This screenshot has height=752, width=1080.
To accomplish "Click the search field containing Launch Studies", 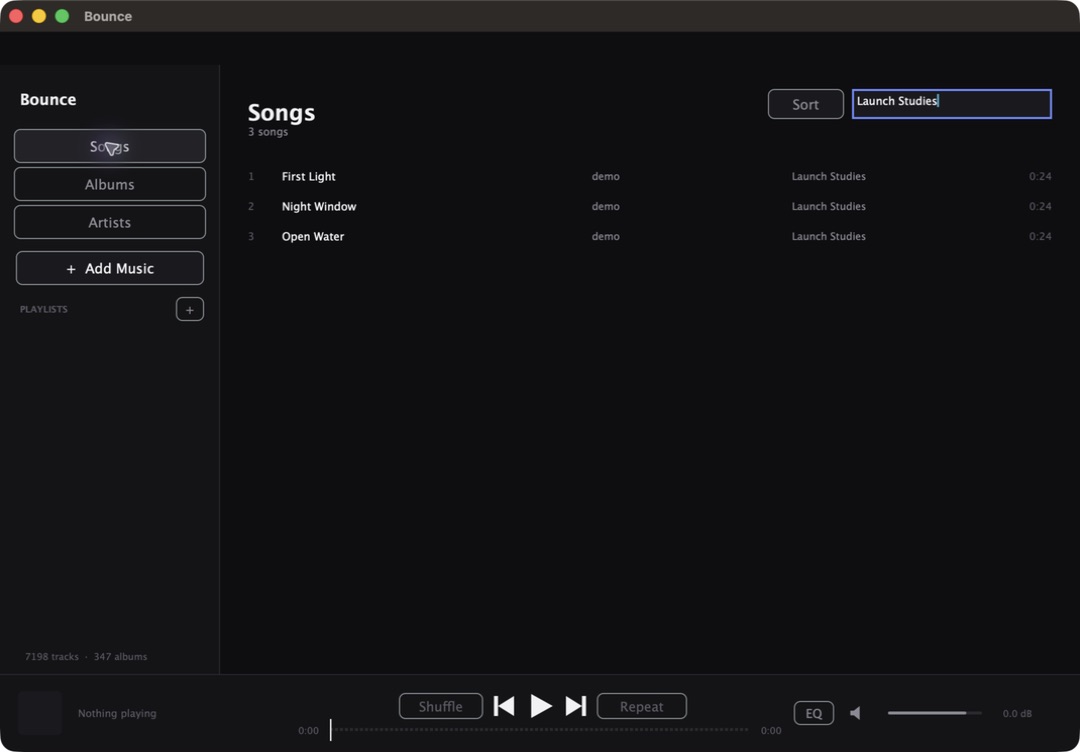I will point(952,104).
